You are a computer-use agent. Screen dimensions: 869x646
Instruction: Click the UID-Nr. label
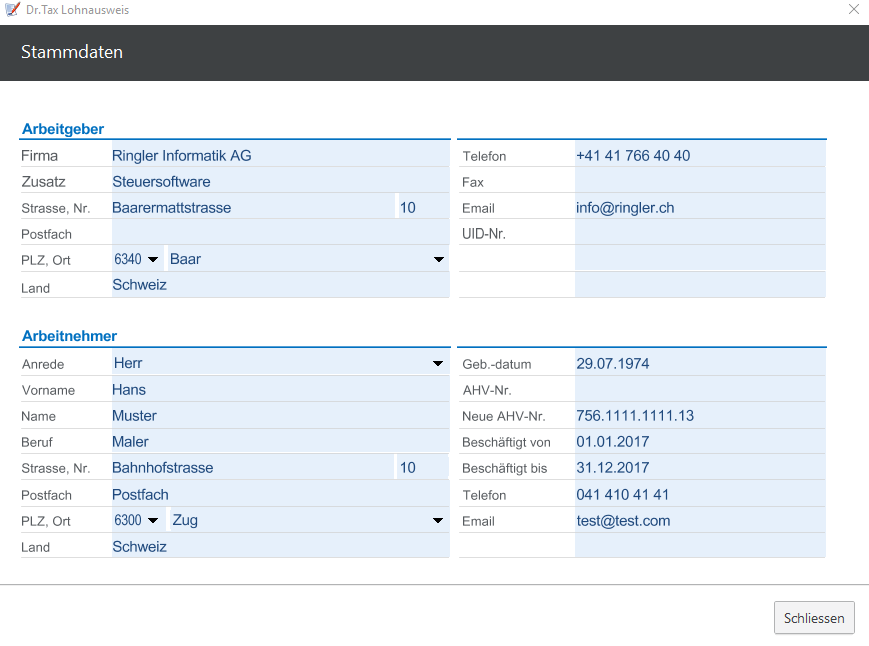coord(484,234)
